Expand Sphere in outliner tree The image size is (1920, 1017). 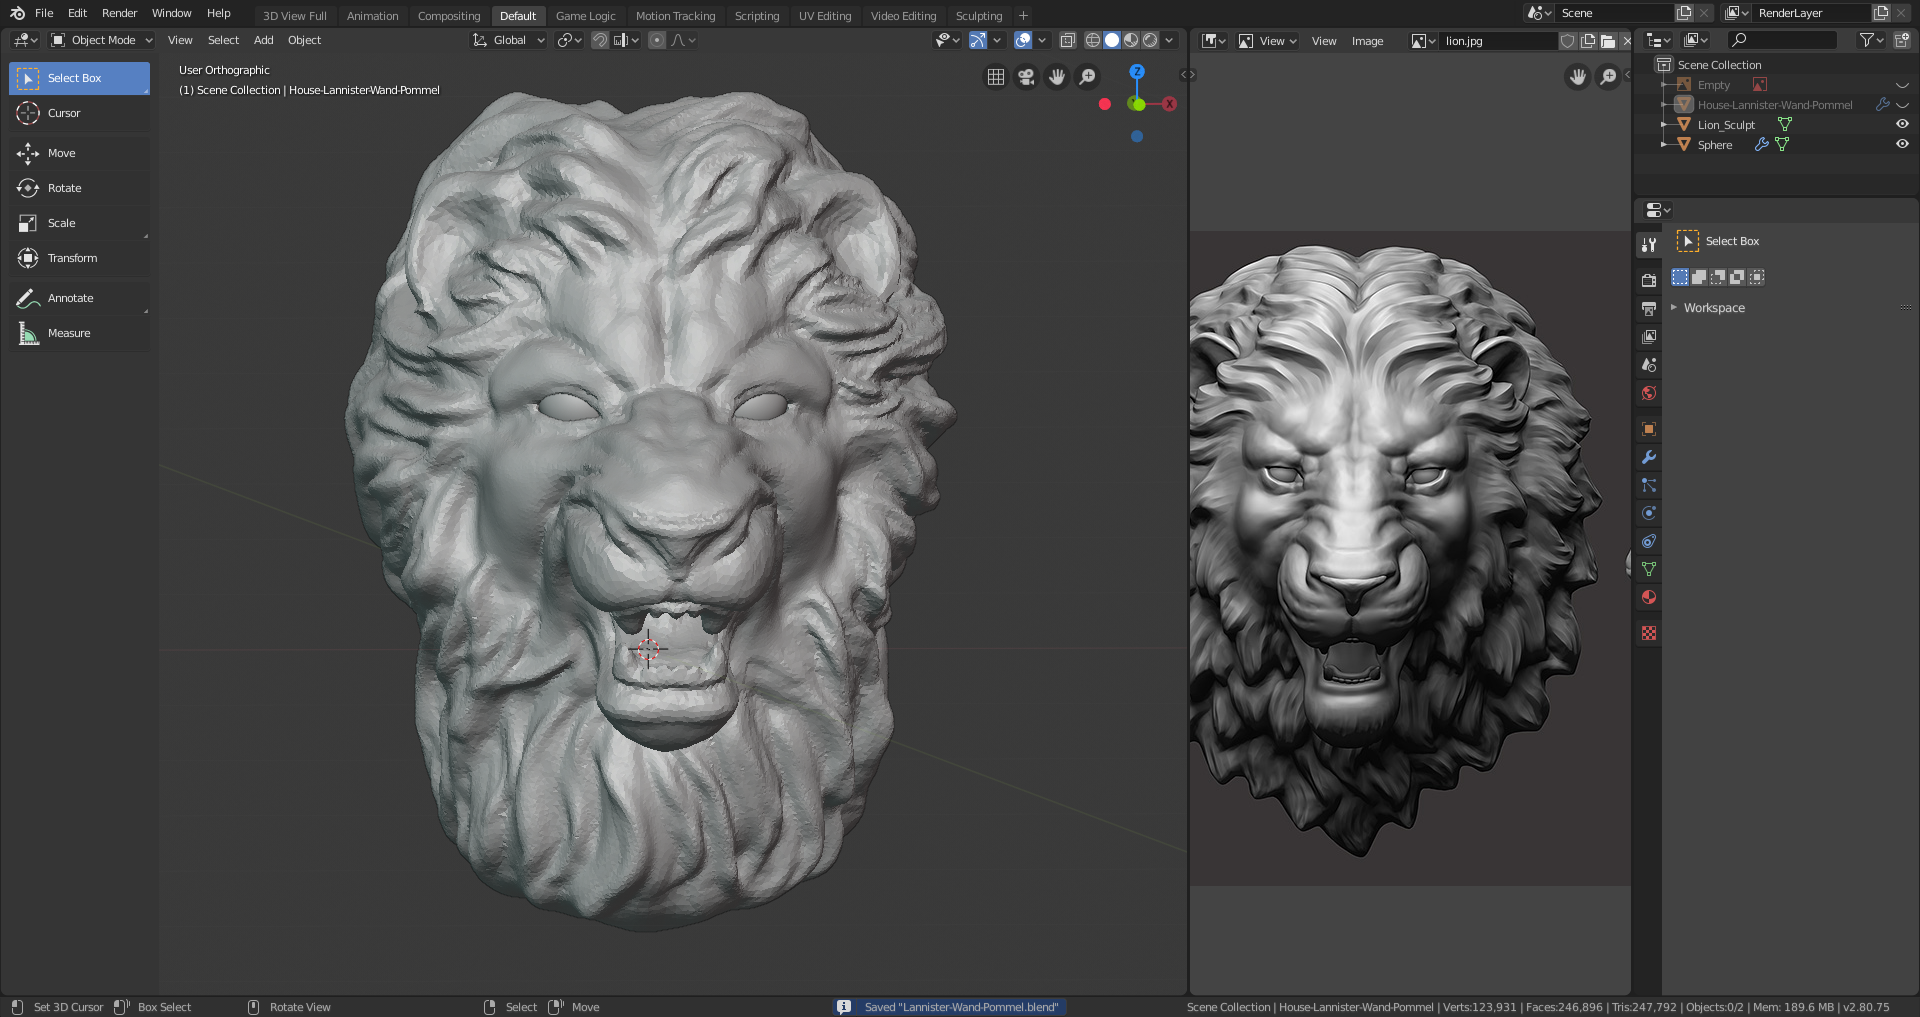(1664, 145)
